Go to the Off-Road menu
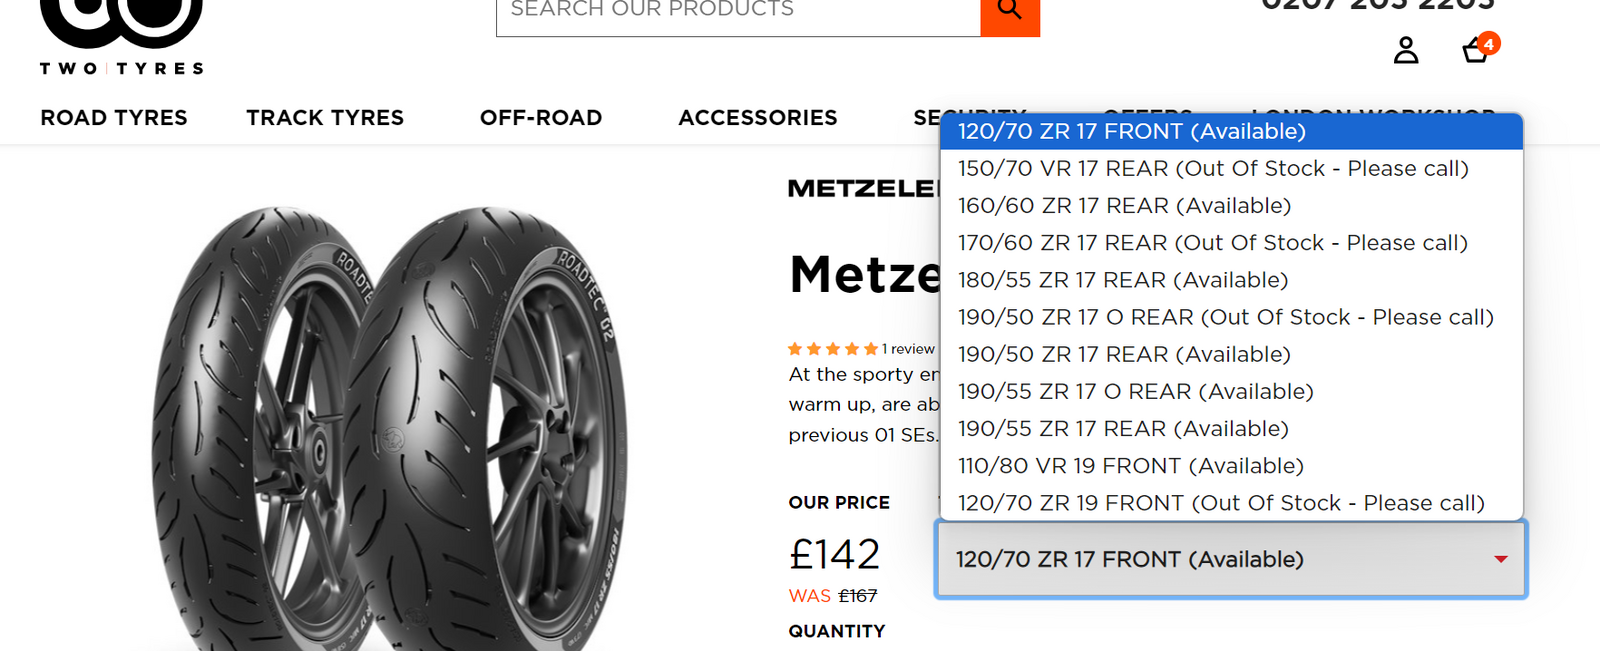 click(x=541, y=118)
